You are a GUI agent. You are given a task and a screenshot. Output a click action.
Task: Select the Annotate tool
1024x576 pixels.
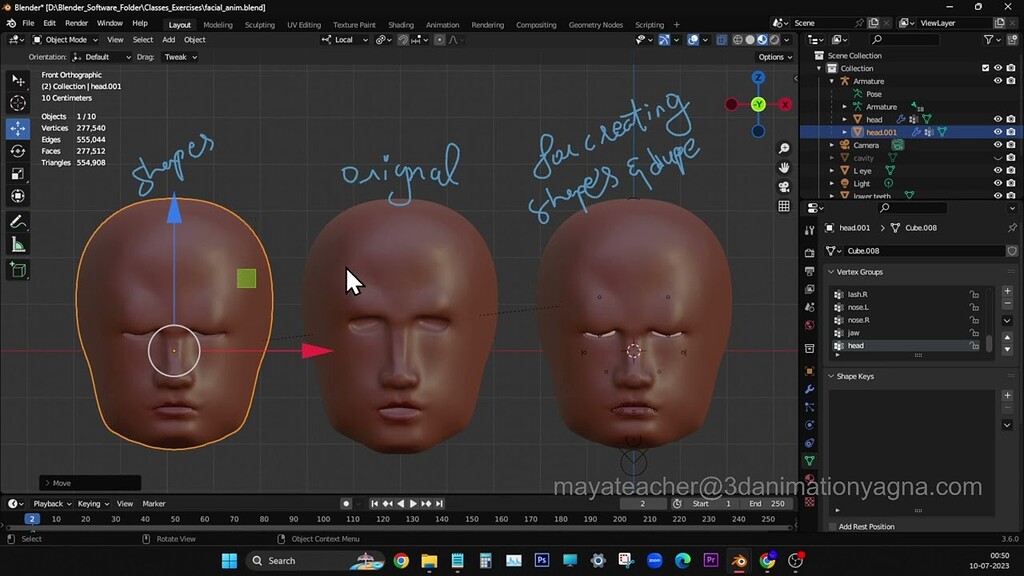tap(16, 222)
